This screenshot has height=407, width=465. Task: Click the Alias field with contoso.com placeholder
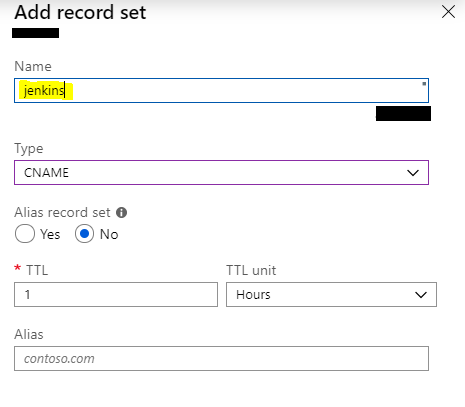pos(221,359)
